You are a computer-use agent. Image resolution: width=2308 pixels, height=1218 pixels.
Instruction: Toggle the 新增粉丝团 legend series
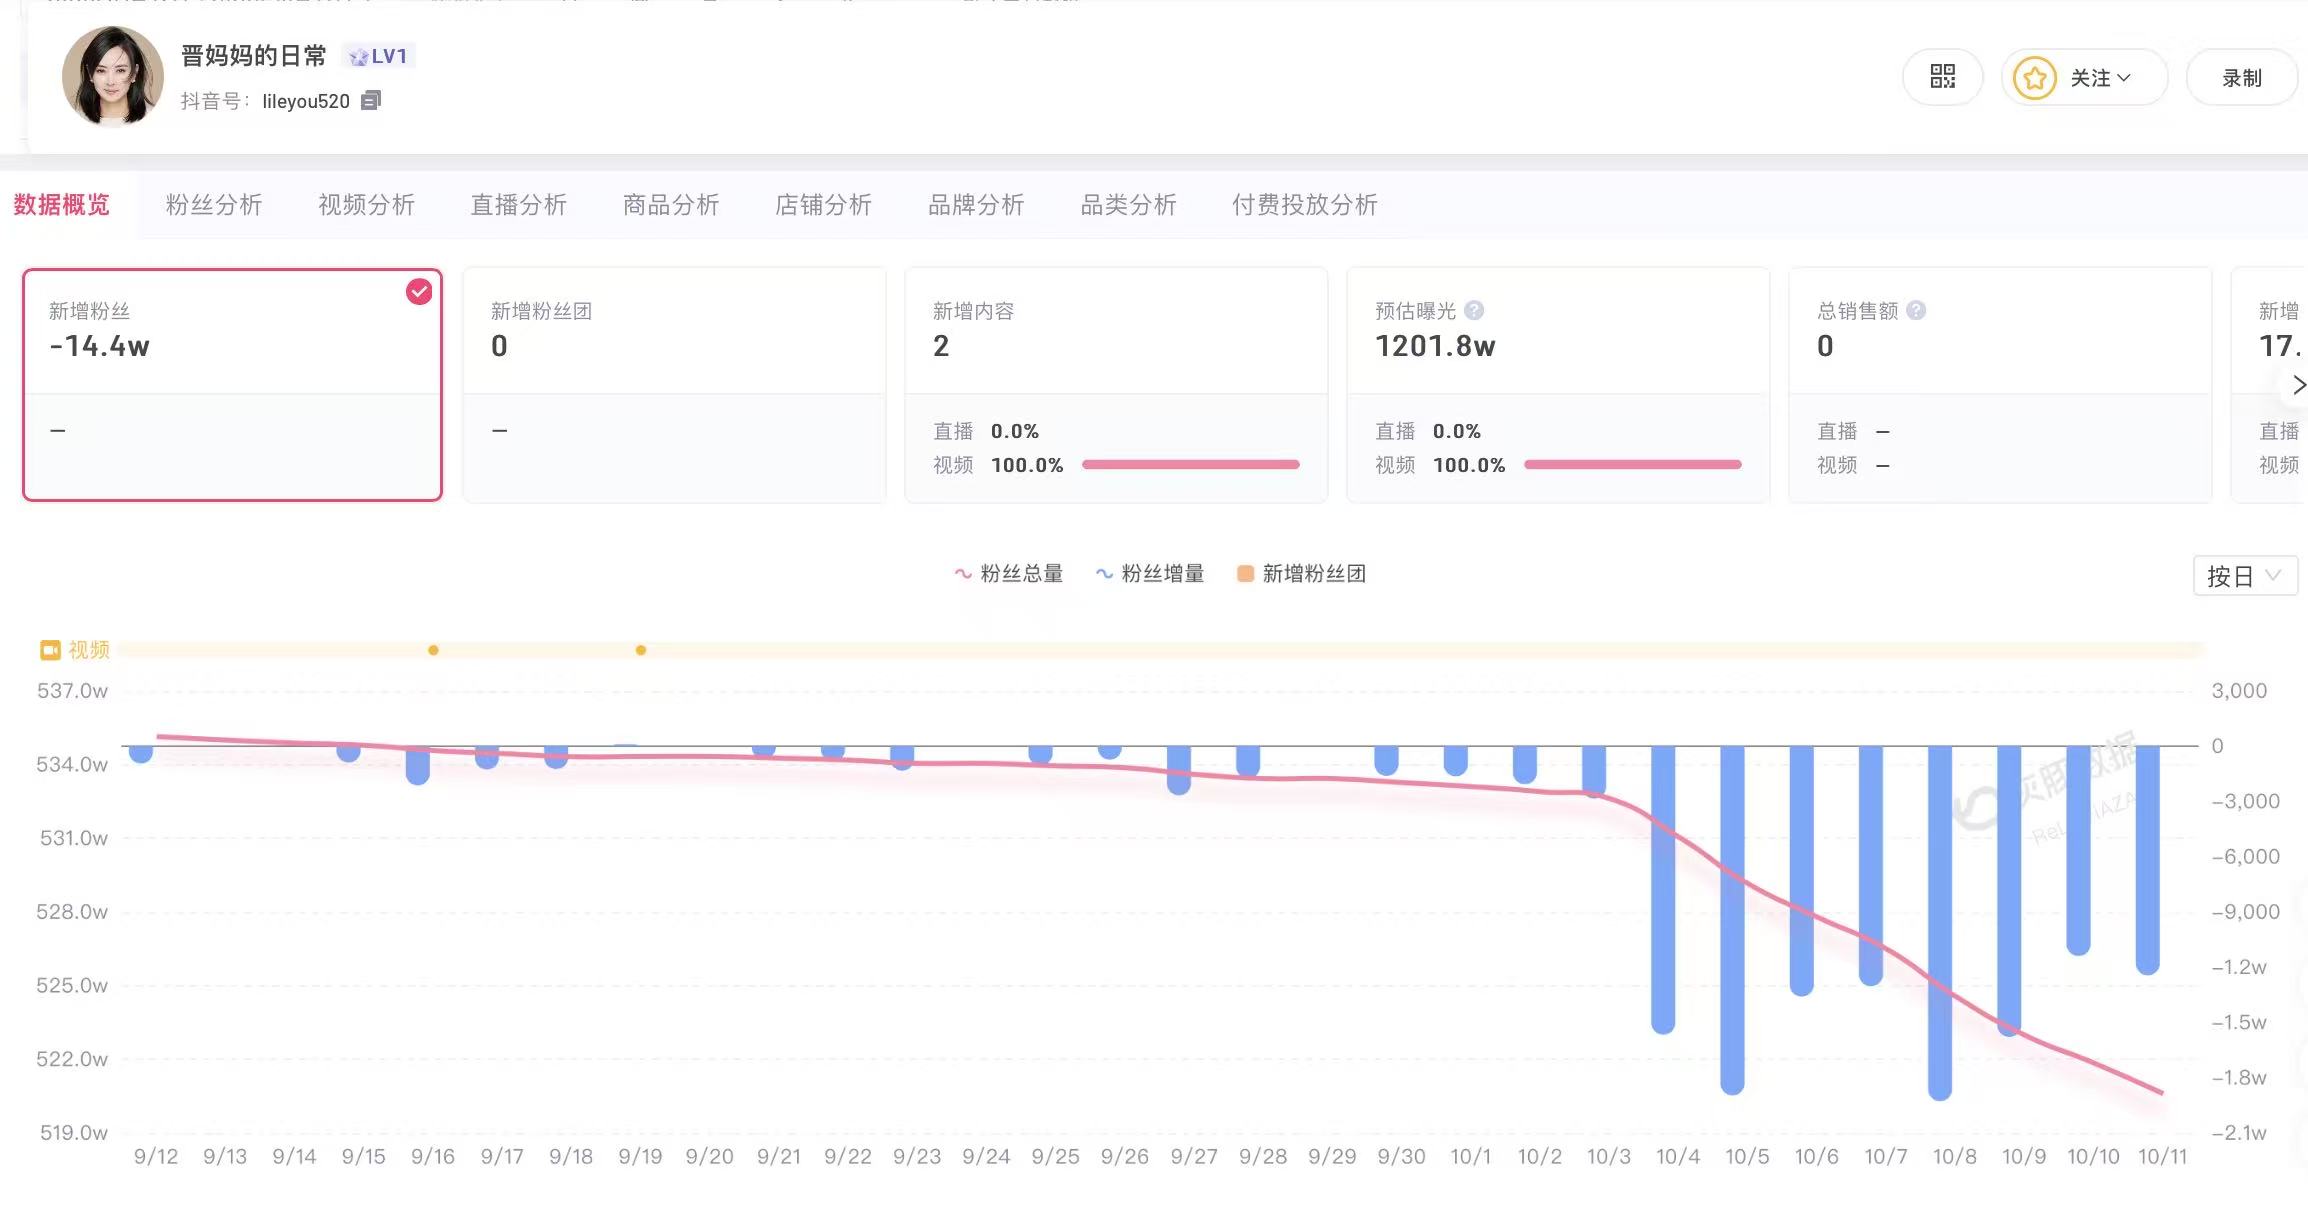coord(1301,574)
